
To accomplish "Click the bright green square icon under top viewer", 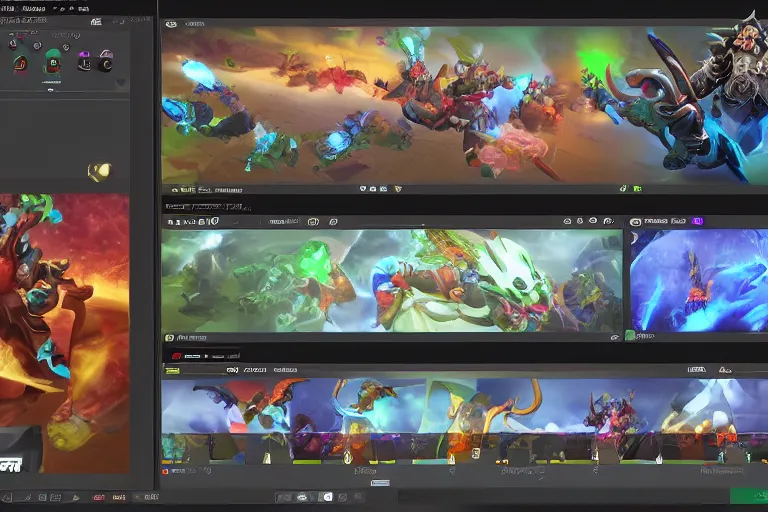I will 637,188.
